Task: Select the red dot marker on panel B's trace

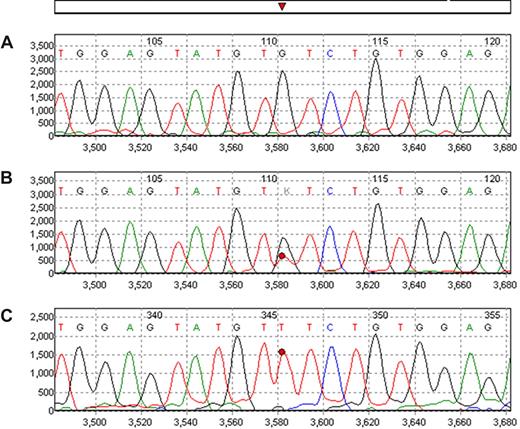Action: [282, 256]
